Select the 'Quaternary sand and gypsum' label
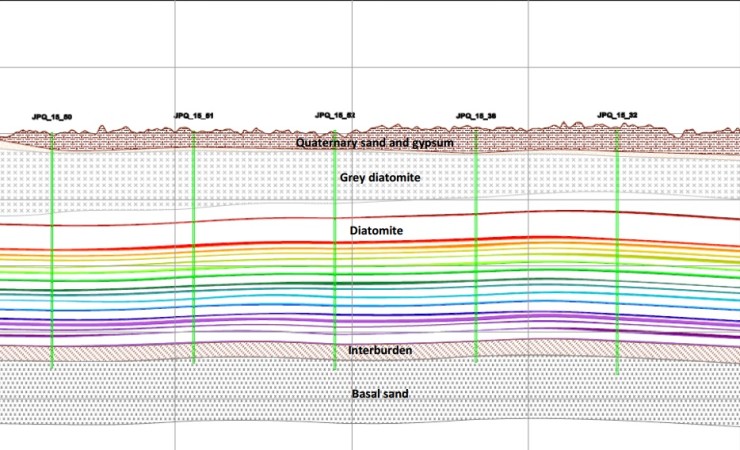 point(375,143)
